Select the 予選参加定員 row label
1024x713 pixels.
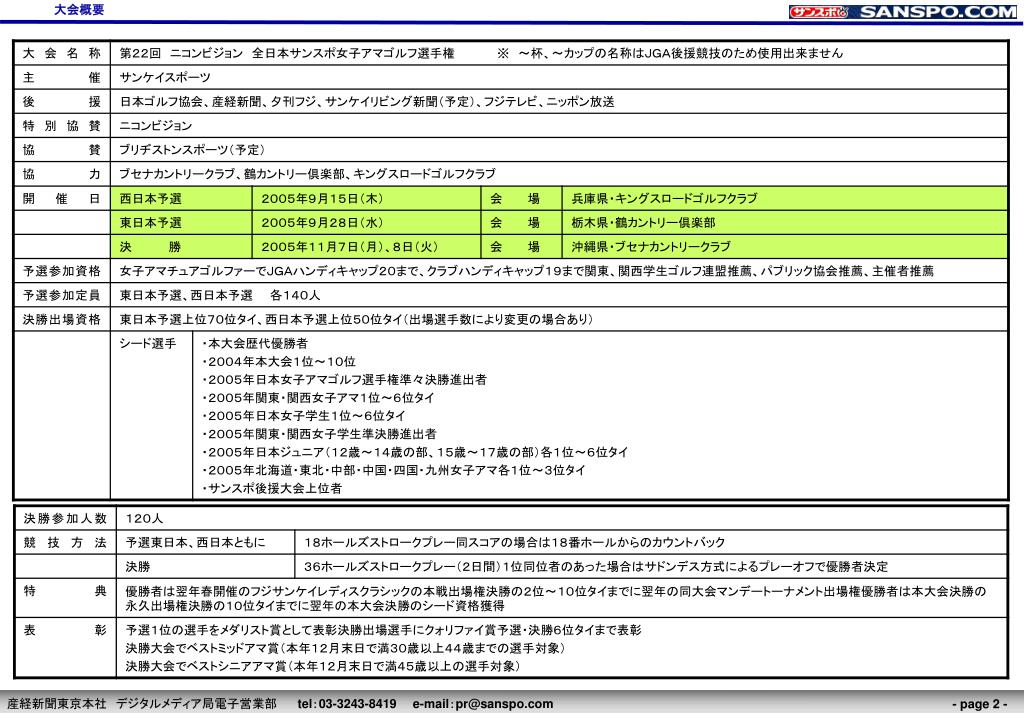tap(62, 295)
